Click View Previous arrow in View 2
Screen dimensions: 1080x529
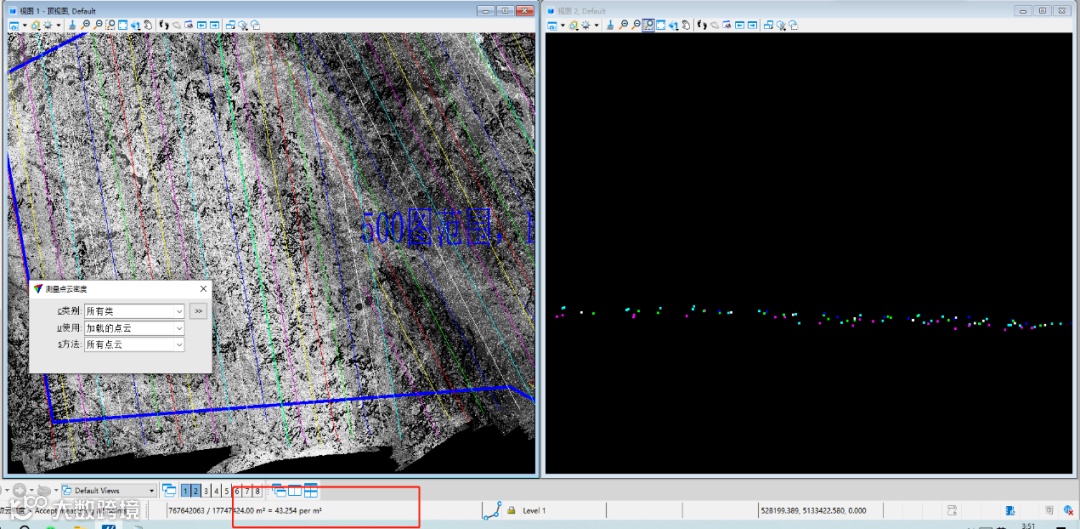click(x=740, y=25)
